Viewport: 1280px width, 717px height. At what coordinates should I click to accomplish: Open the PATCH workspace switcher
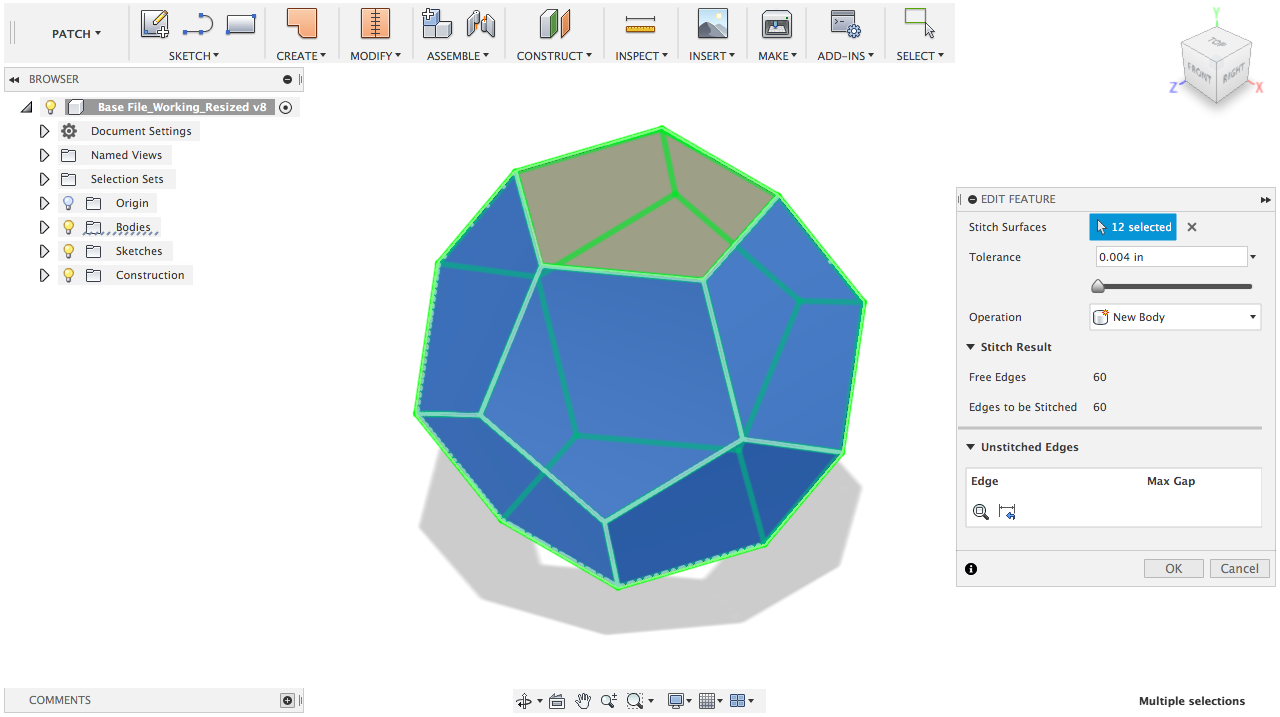(77, 33)
